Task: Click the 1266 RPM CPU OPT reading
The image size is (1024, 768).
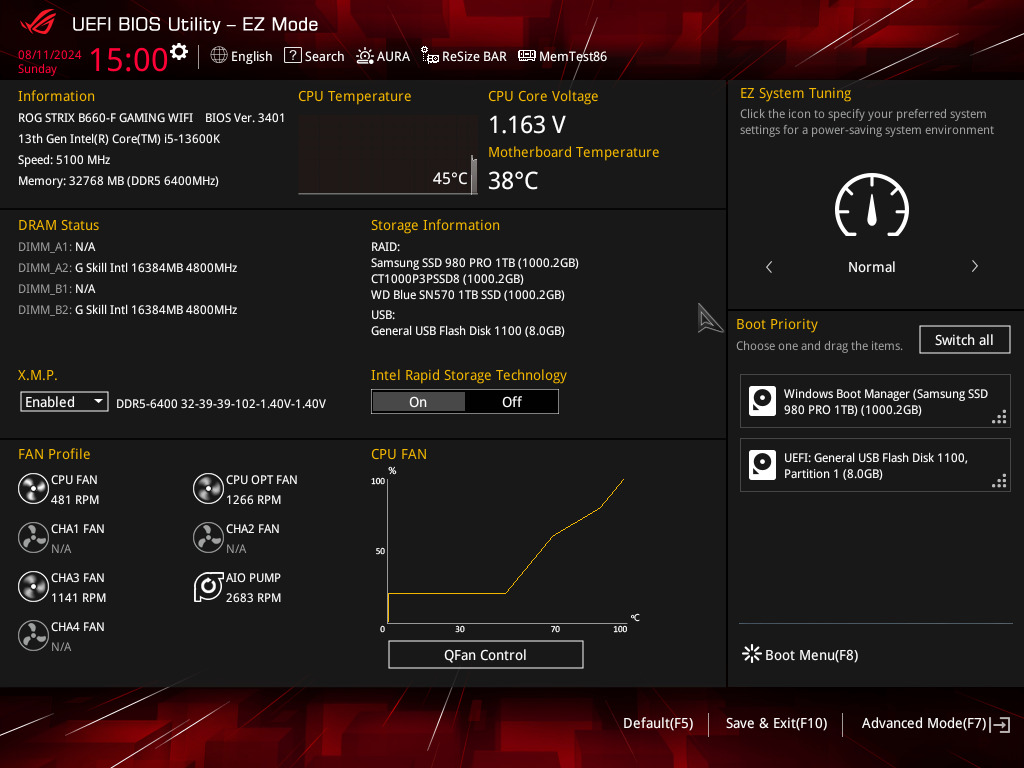Action: [253, 500]
